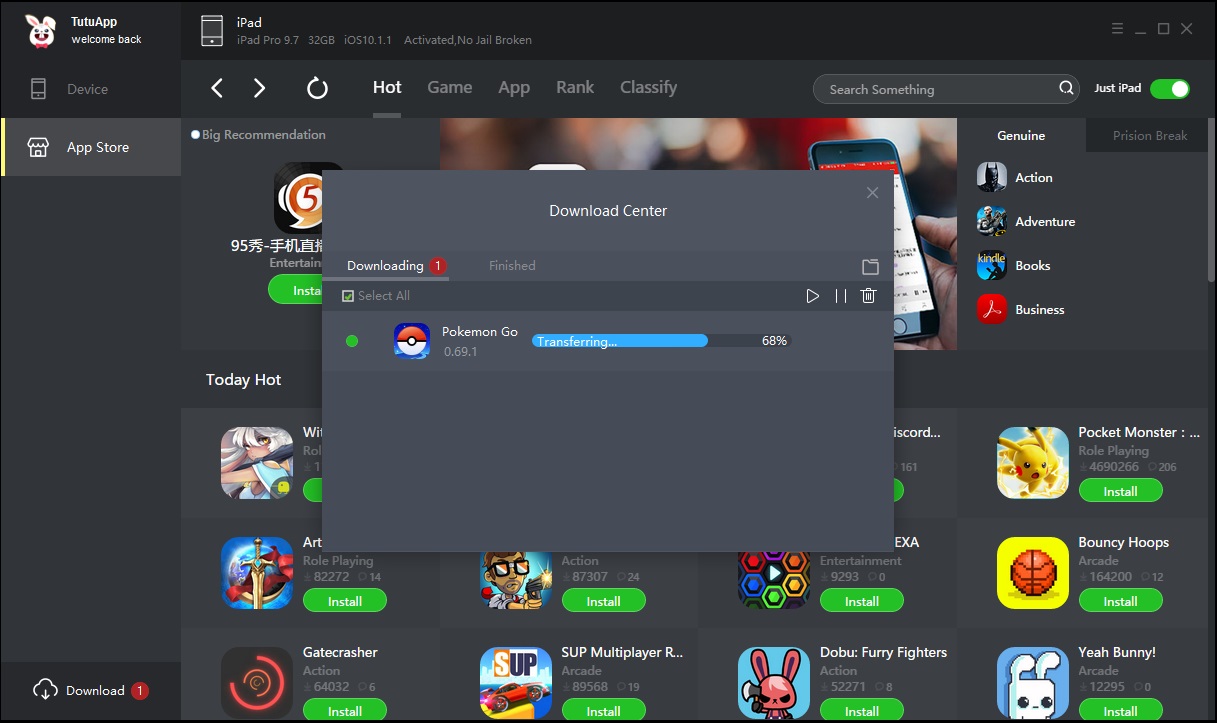The width and height of the screenshot is (1217, 723).
Task: Open the Books category Kindle icon
Action: pos(991,265)
